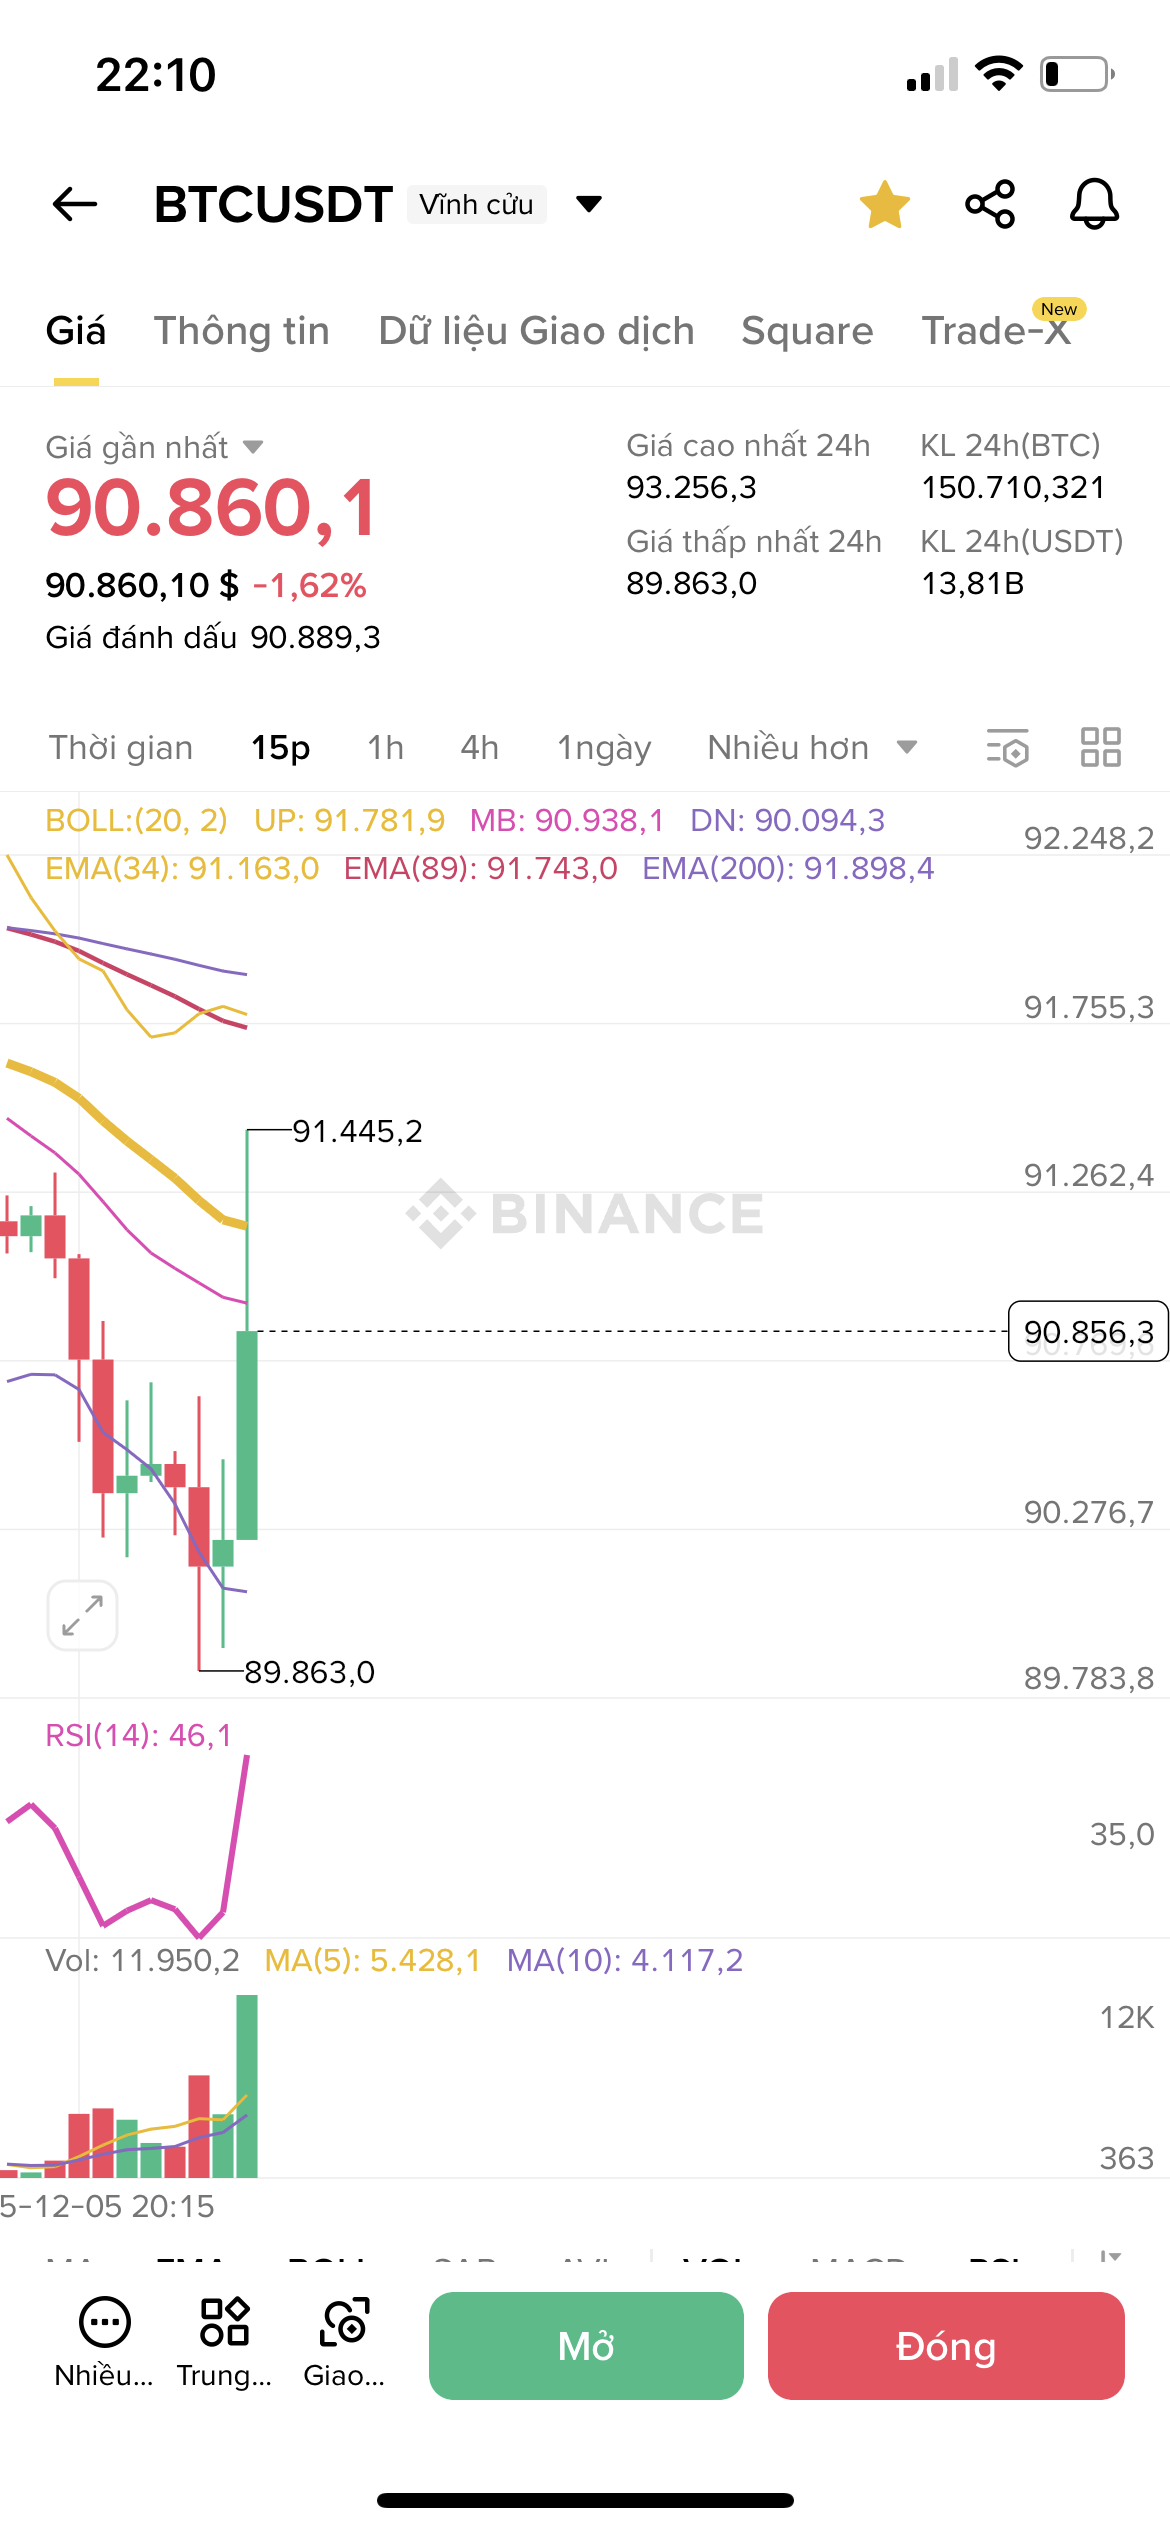
Task: Expand the Vĩnh cửu contract dropdown
Action: point(589,205)
